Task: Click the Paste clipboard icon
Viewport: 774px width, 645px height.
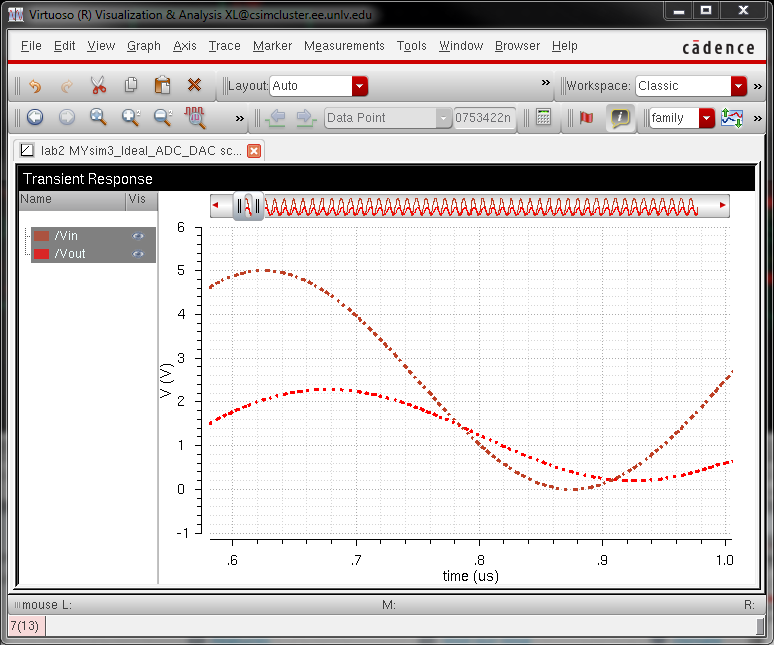Action: point(163,86)
